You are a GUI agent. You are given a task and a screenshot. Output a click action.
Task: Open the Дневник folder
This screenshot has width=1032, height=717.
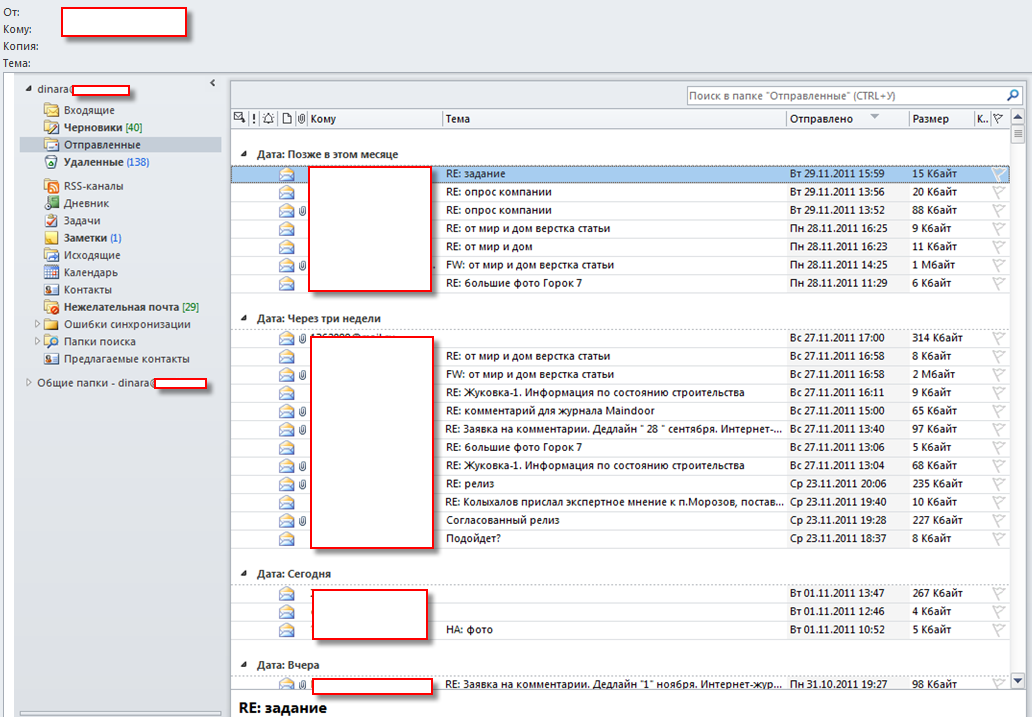(x=86, y=203)
